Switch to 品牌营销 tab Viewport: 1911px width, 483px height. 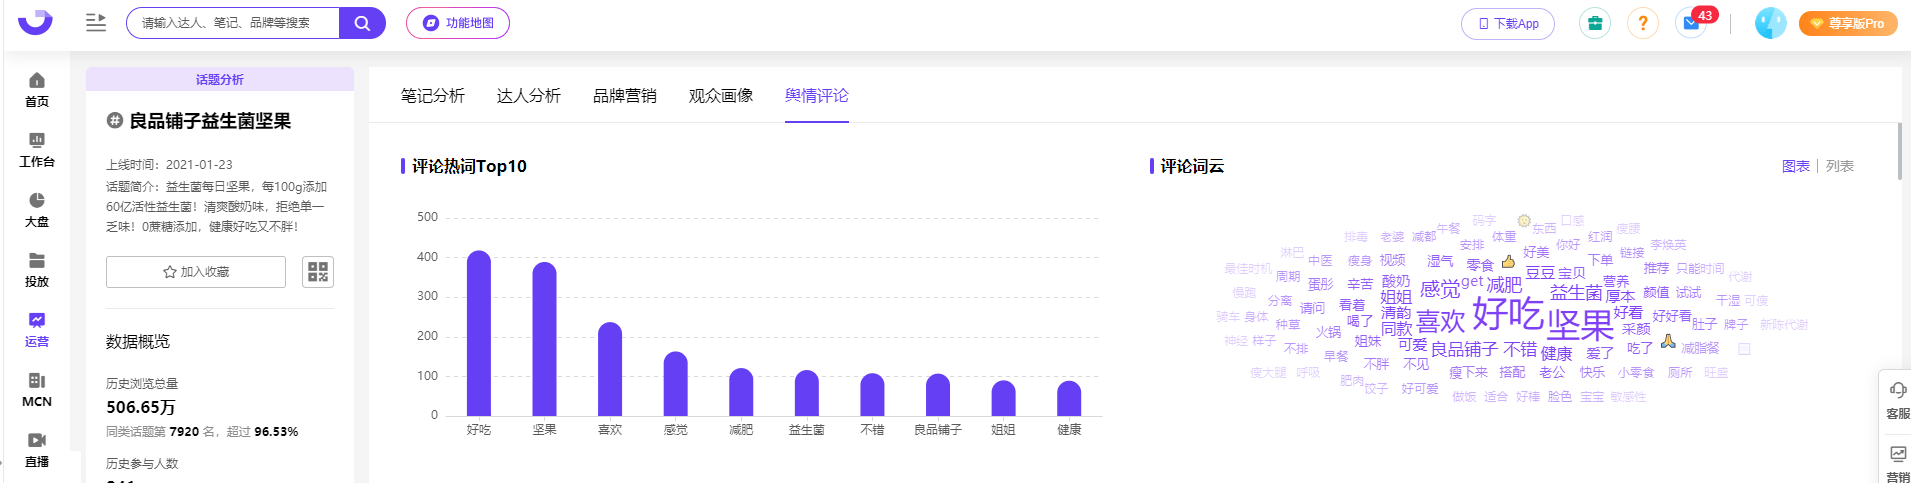(x=625, y=96)
